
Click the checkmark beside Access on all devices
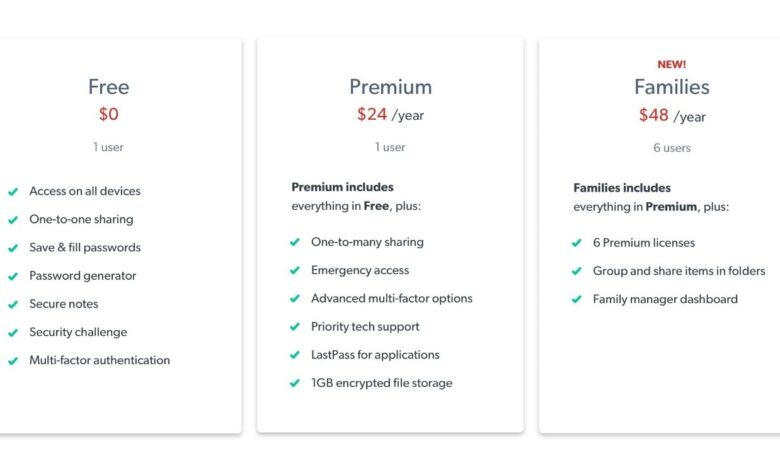click(x=13, y=191)
